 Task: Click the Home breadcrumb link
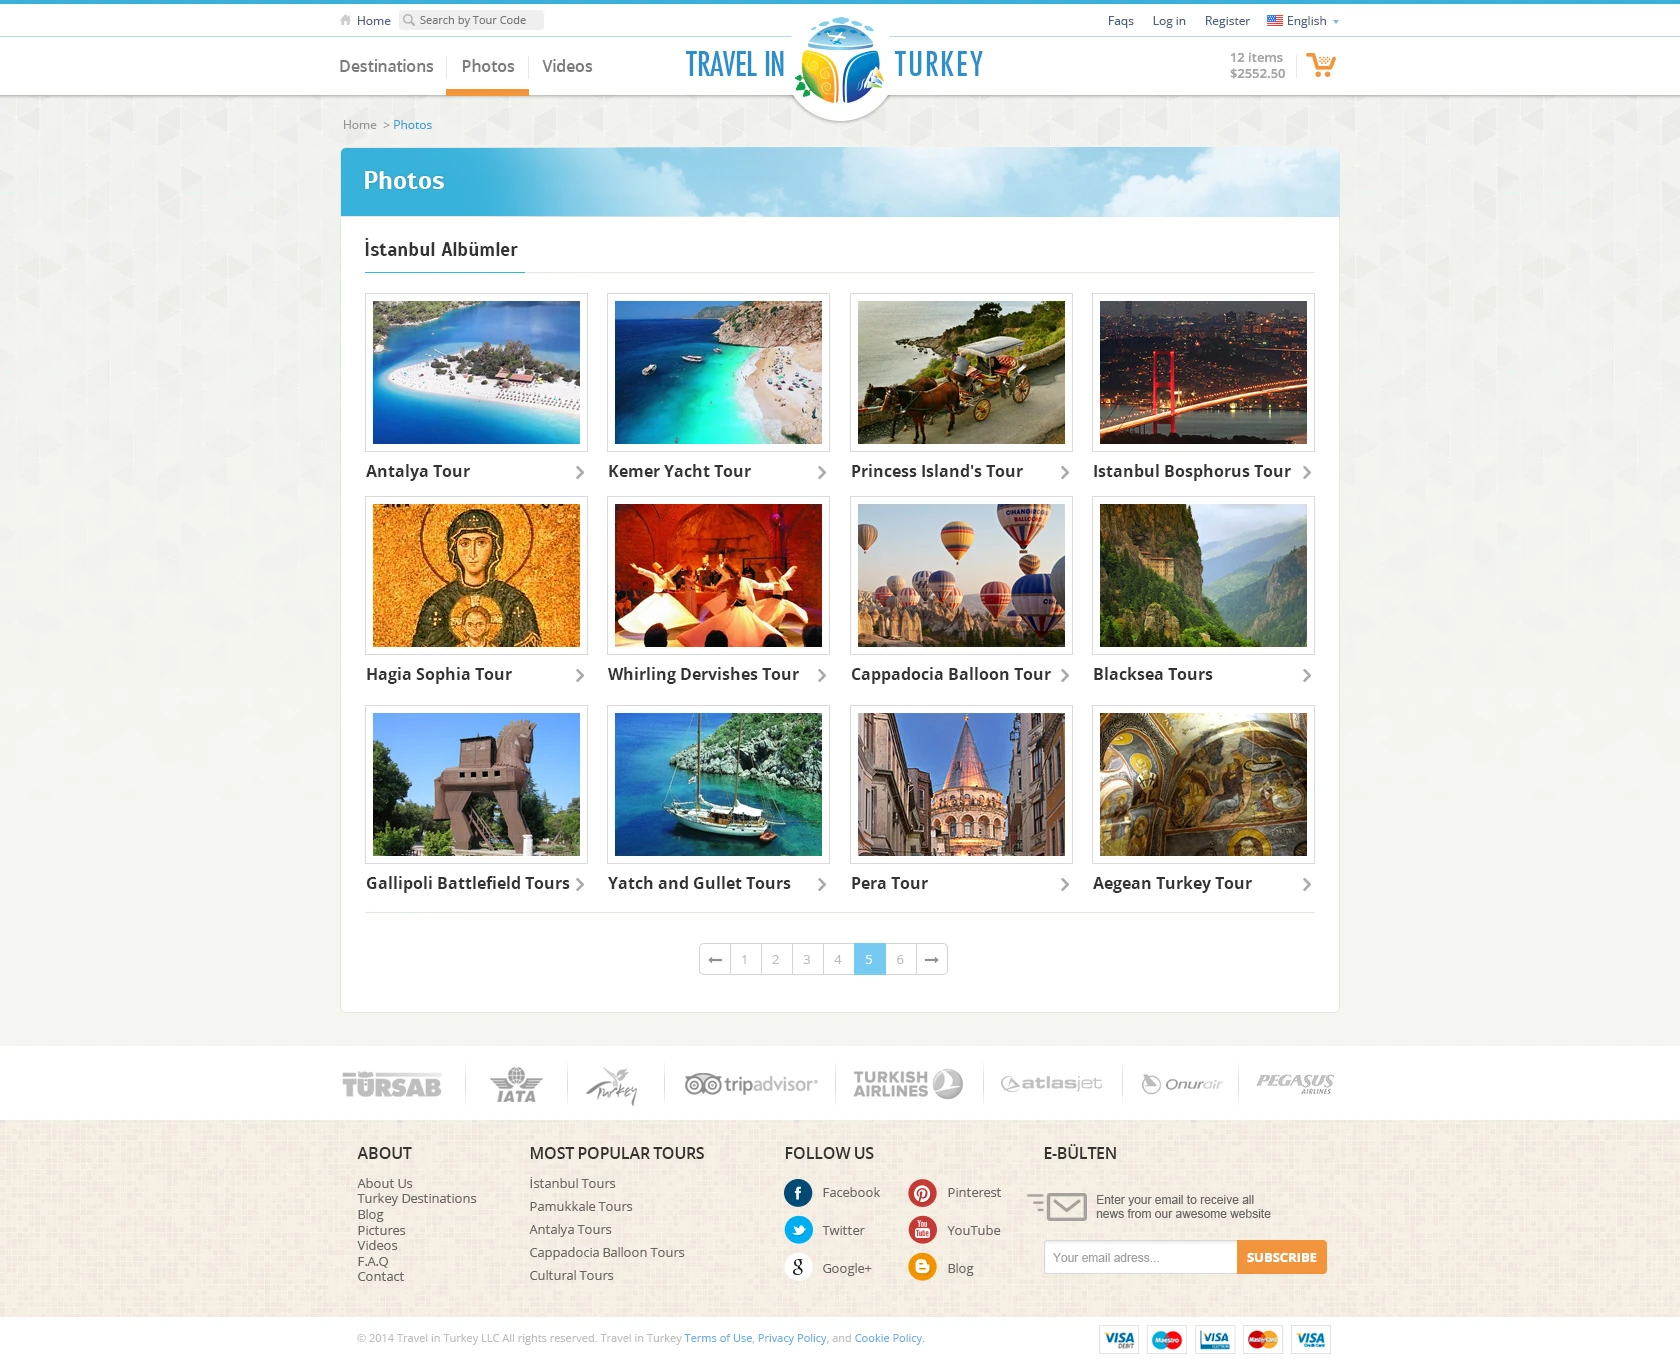(x=360, y=125)
